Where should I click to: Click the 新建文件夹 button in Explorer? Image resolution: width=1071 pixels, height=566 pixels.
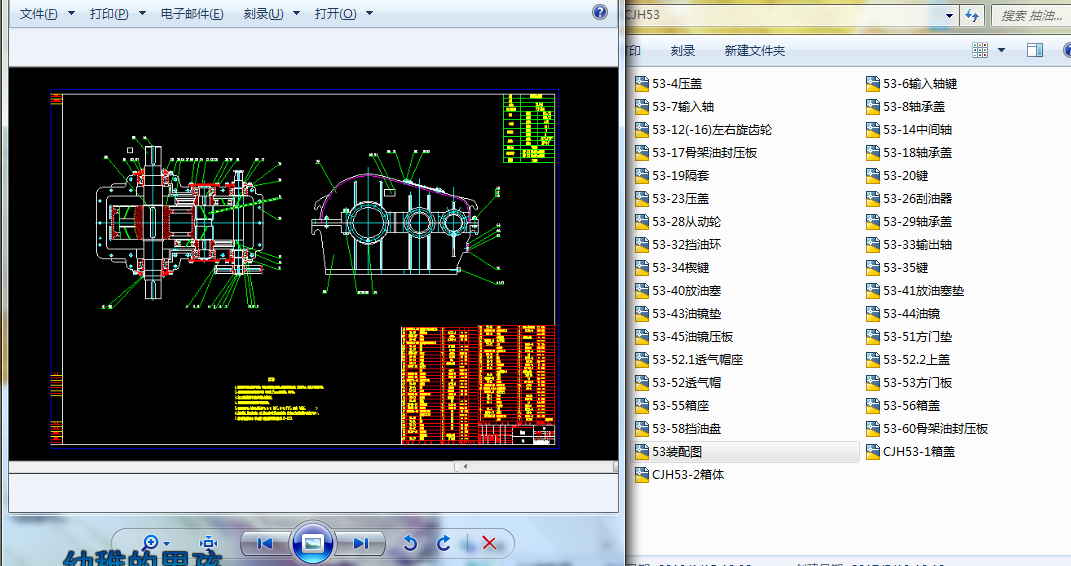754,50
